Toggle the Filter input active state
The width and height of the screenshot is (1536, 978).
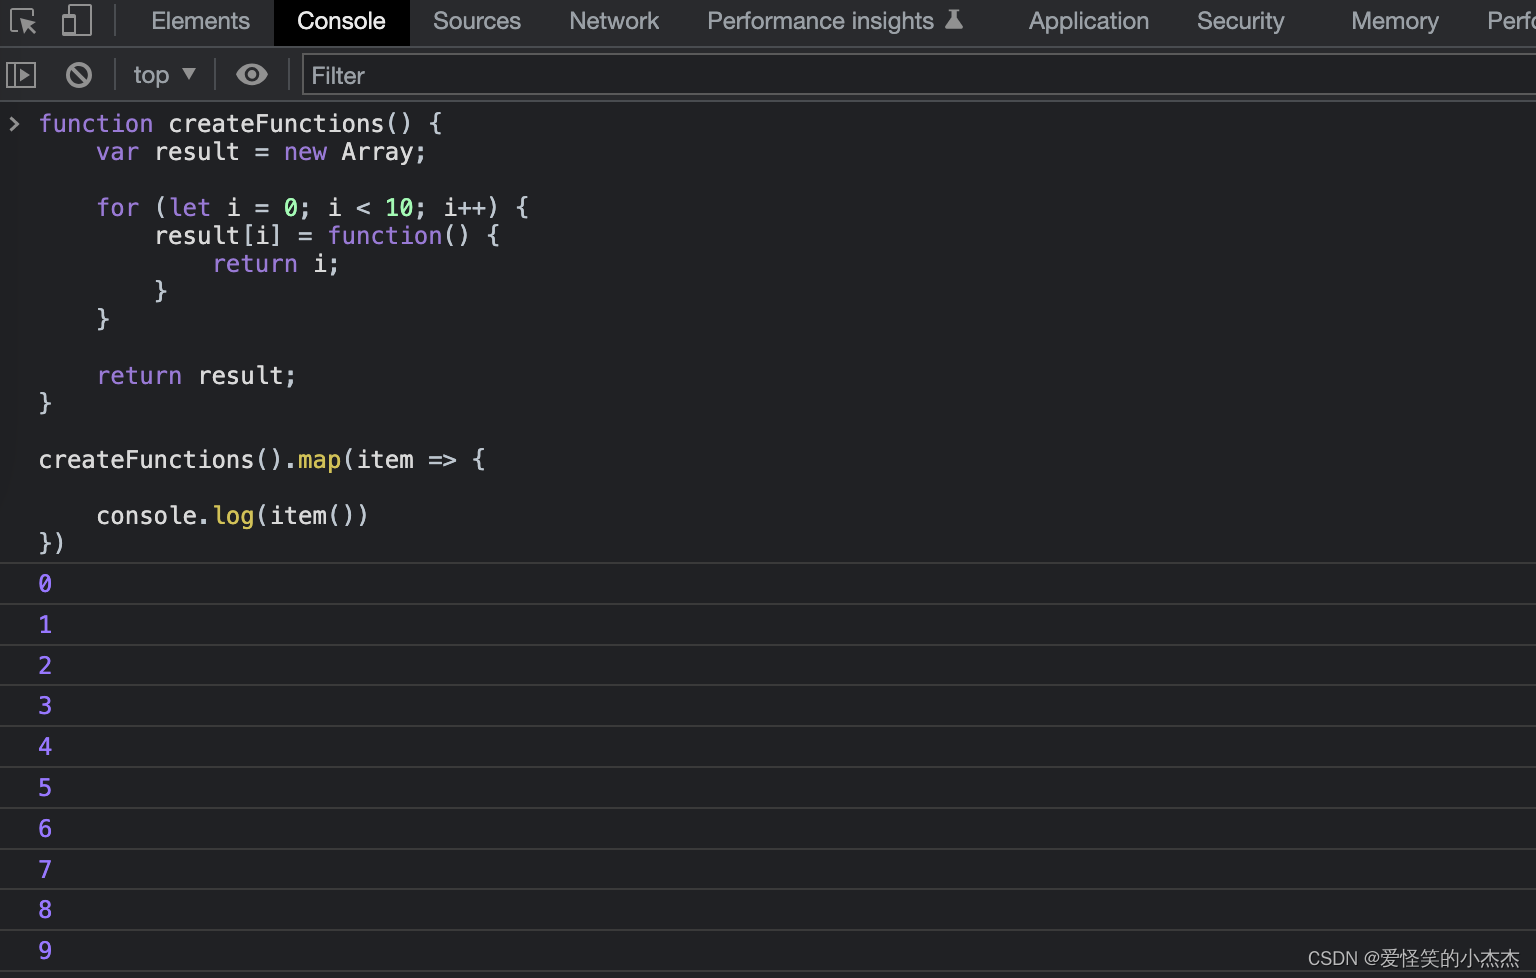[500, 75]
